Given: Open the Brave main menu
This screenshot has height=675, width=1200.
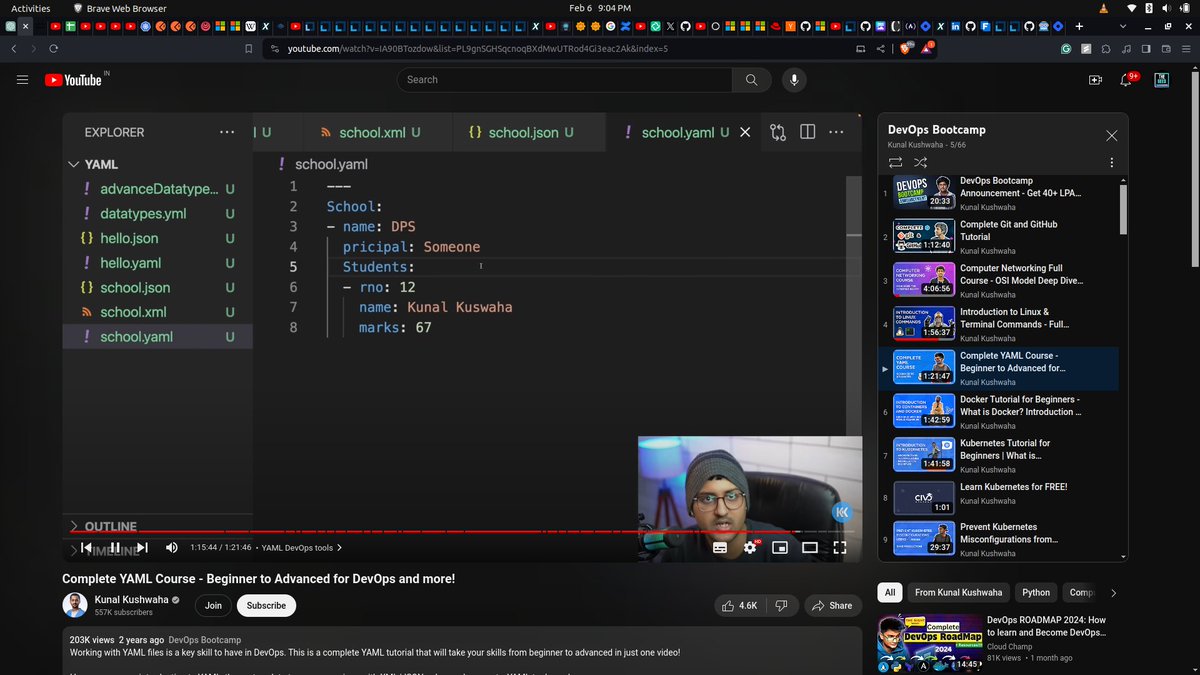Looking at the screenshot, I should [x=1186, y=48].
